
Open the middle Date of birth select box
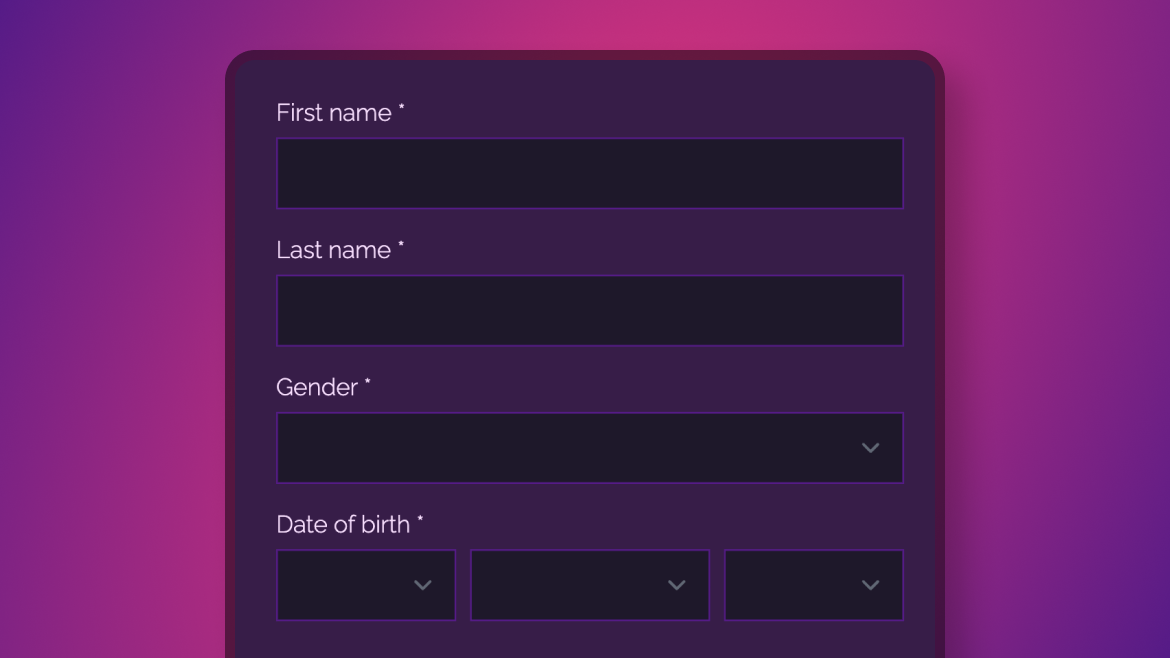589,585
